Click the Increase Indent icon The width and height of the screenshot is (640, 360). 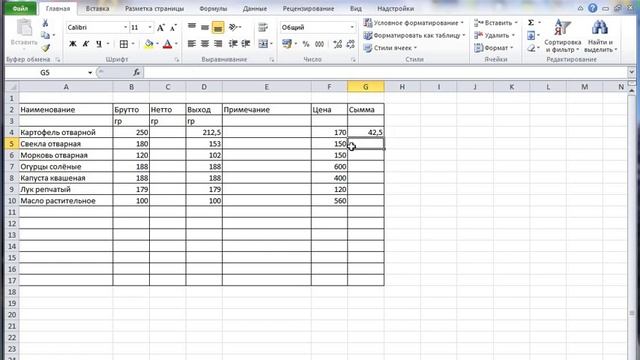[x=246, y=44]
